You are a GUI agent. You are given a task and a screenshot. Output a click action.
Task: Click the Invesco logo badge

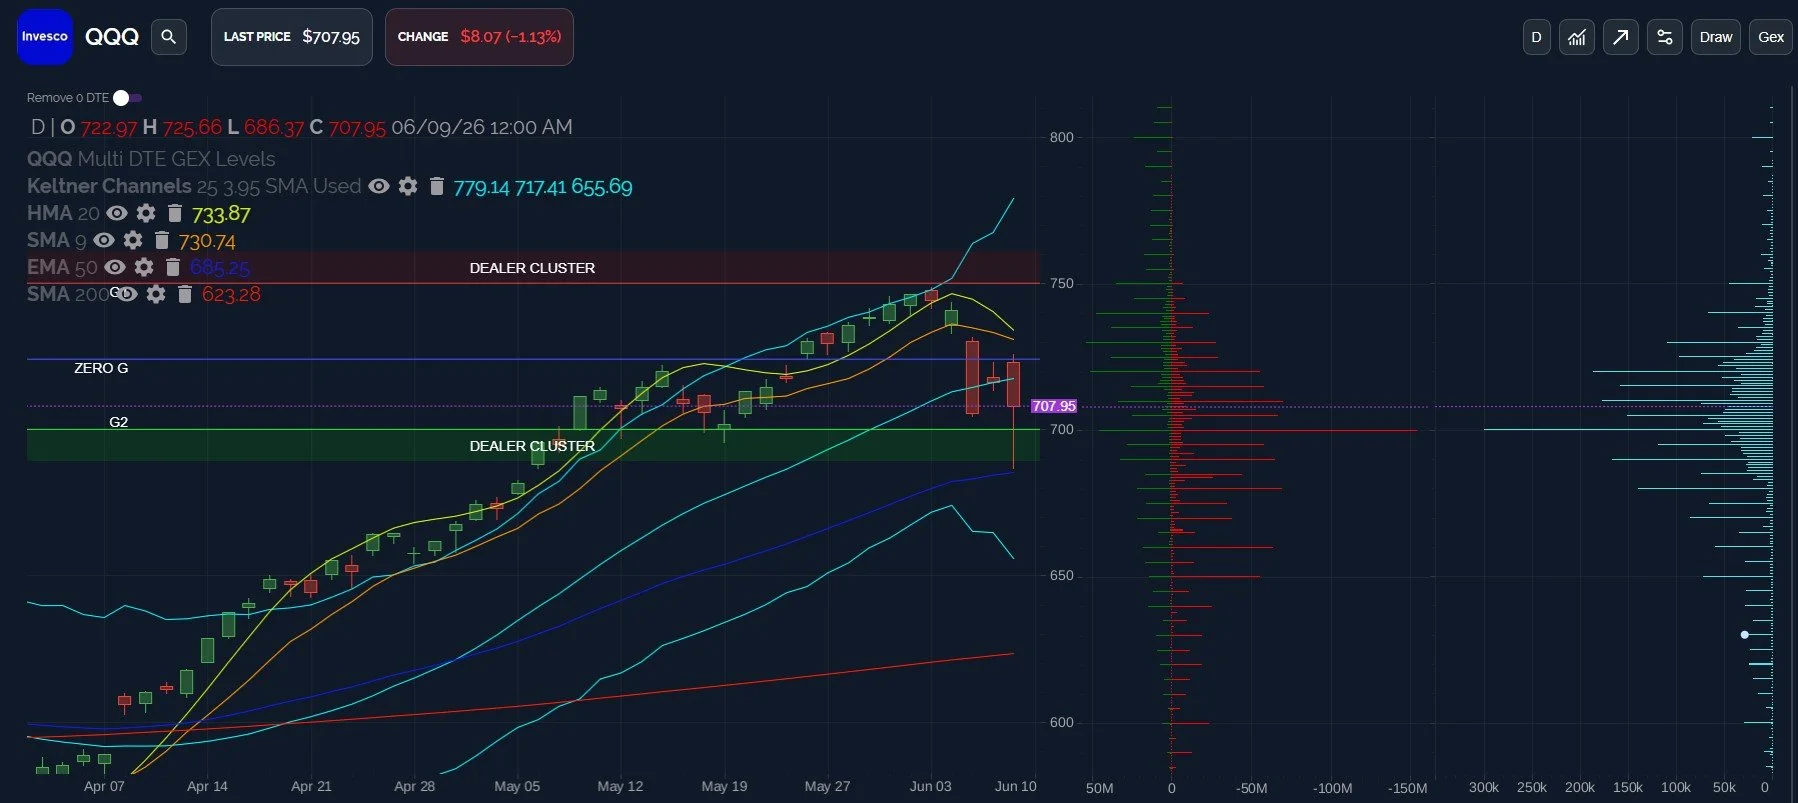click(x=45, y=37)
